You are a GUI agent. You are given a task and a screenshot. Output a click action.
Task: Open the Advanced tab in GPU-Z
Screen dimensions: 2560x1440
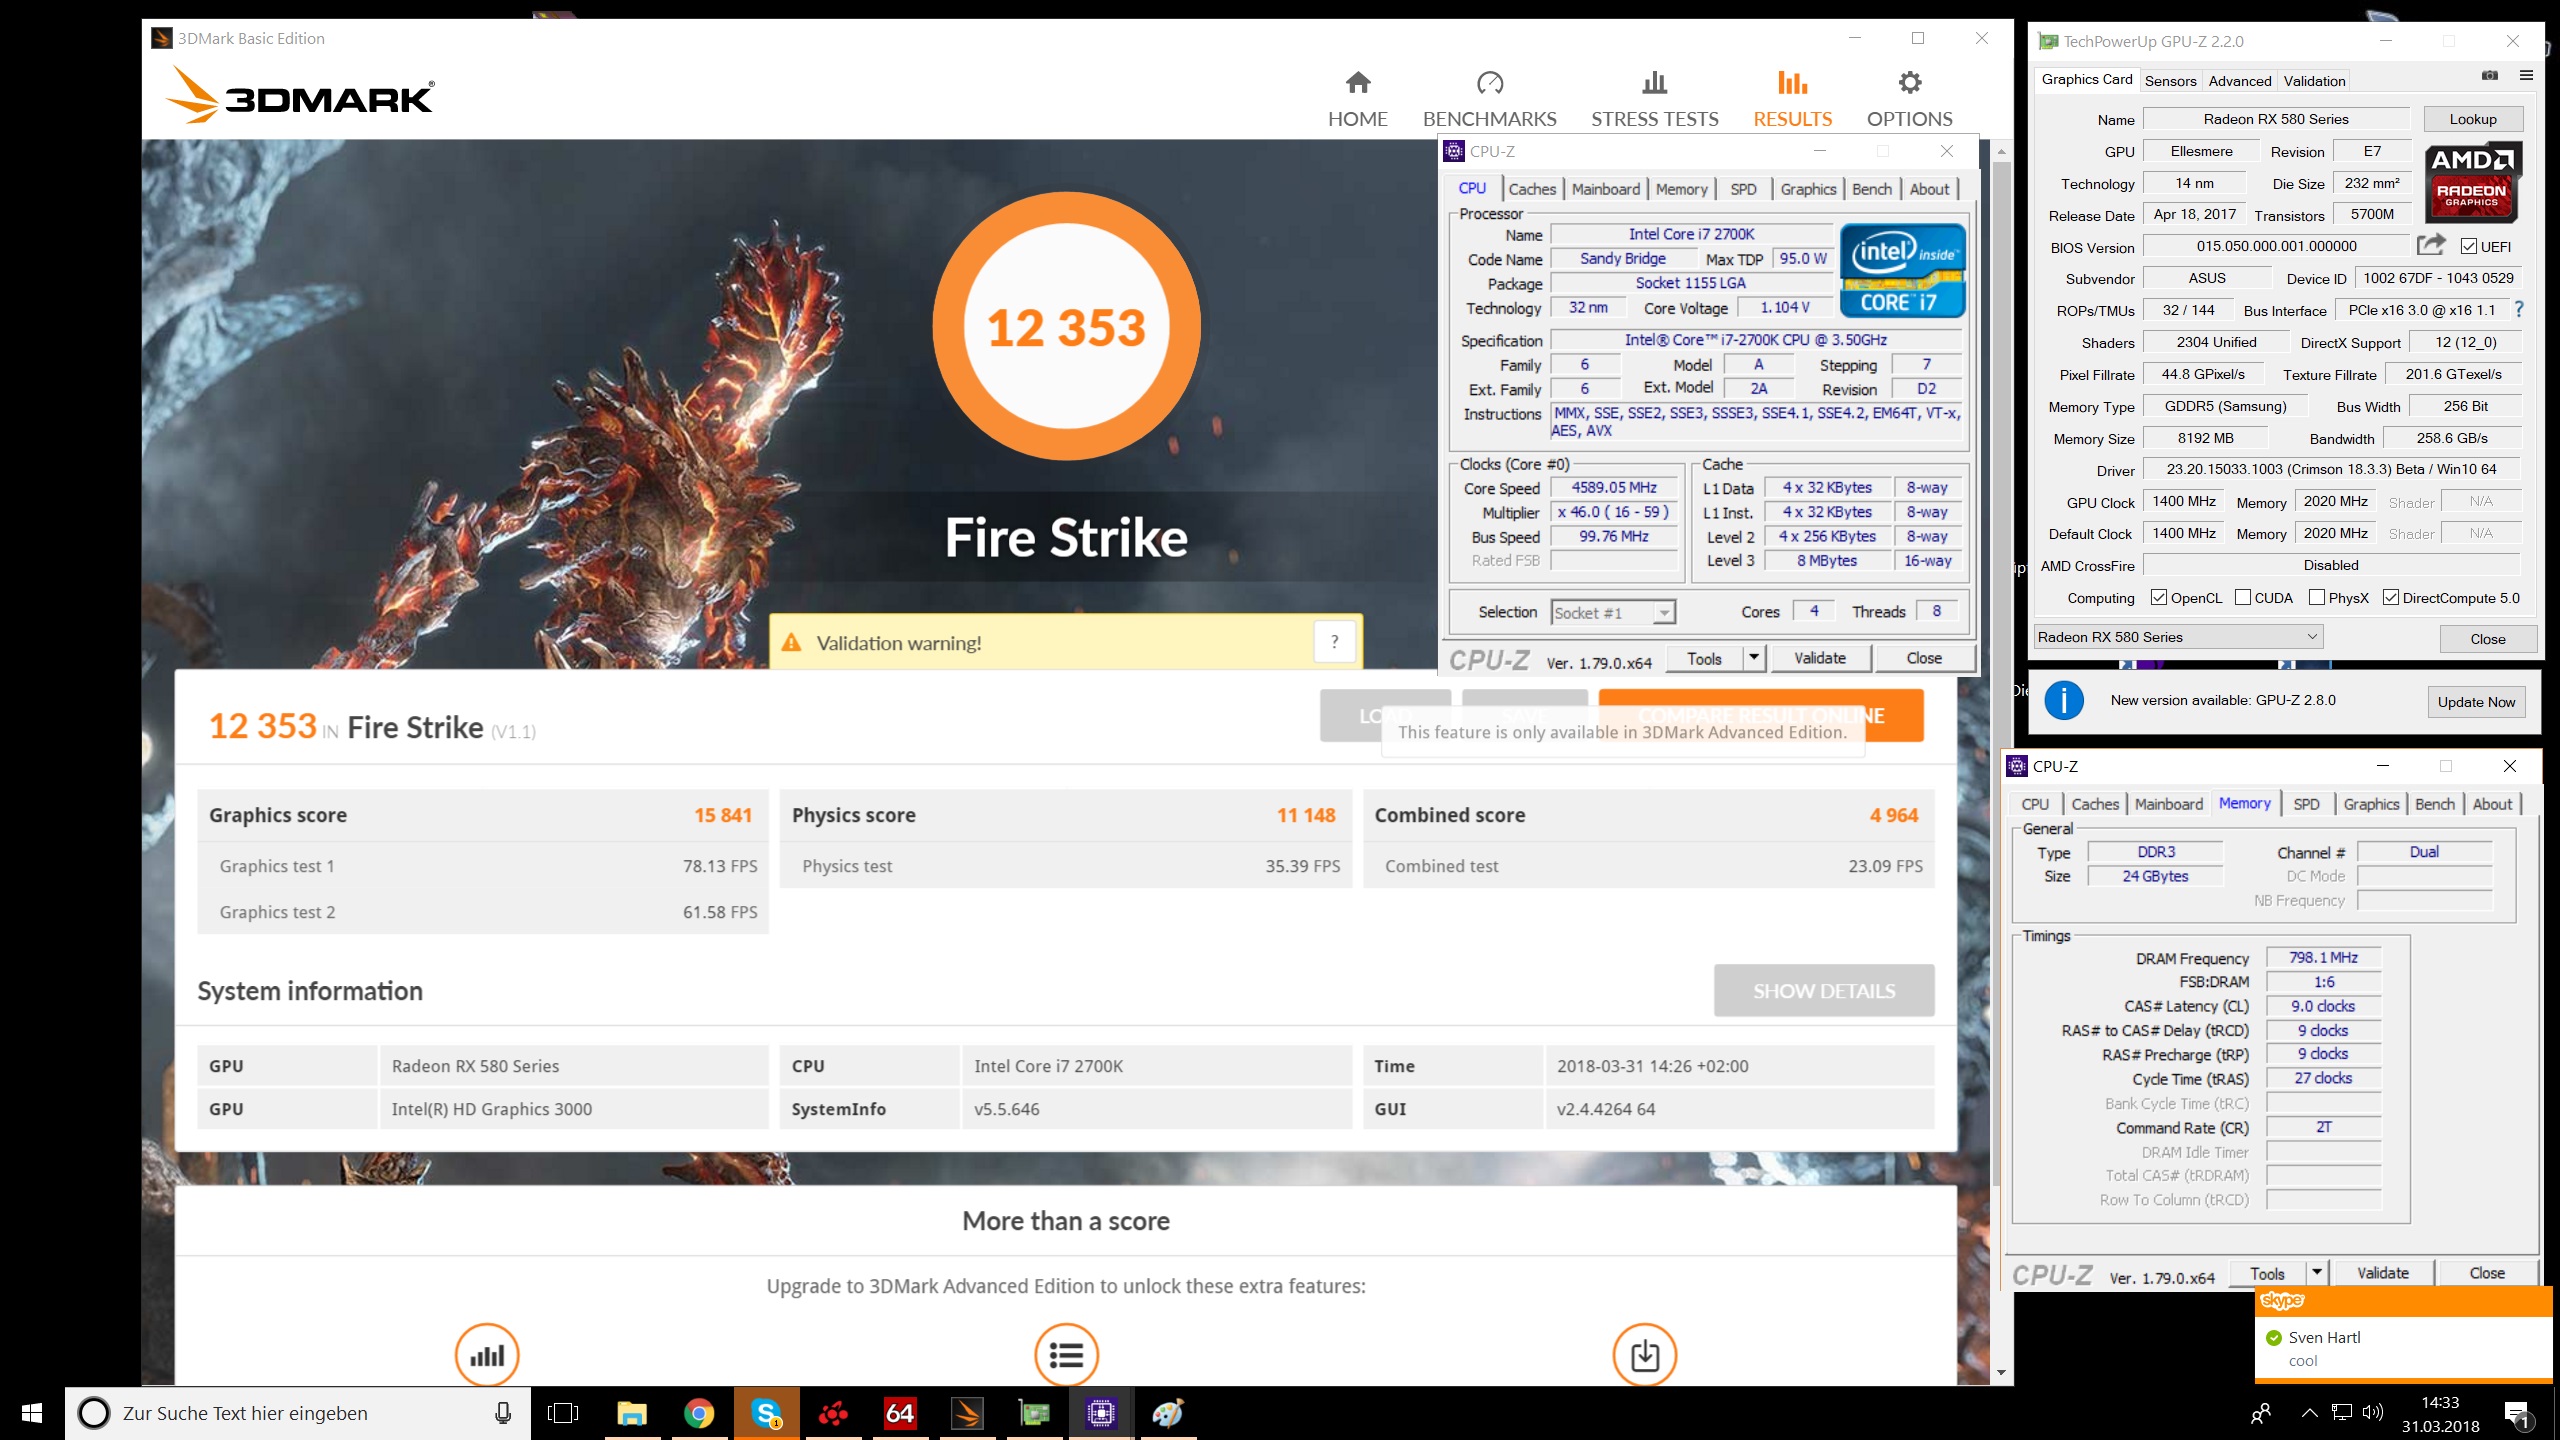(x=2240, y=81)
